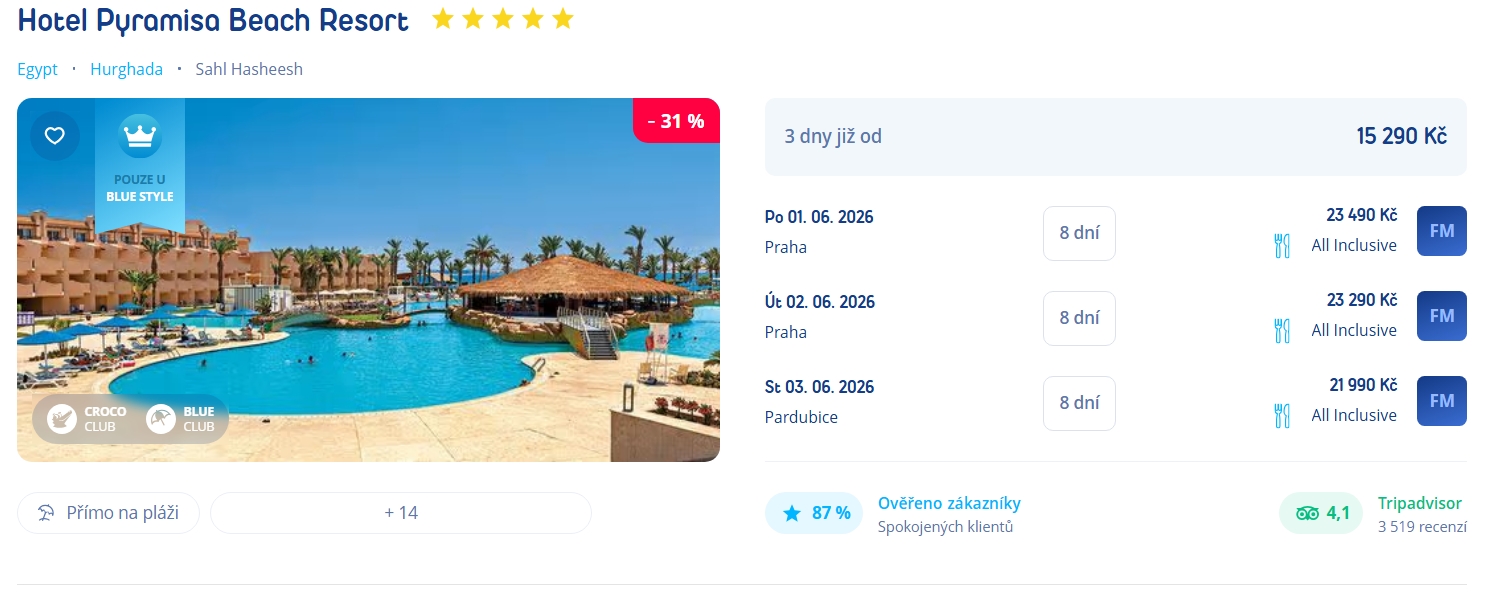1490x592 pixels.
Task: Click the 87 % star rating badge
Action: [814, 513]
